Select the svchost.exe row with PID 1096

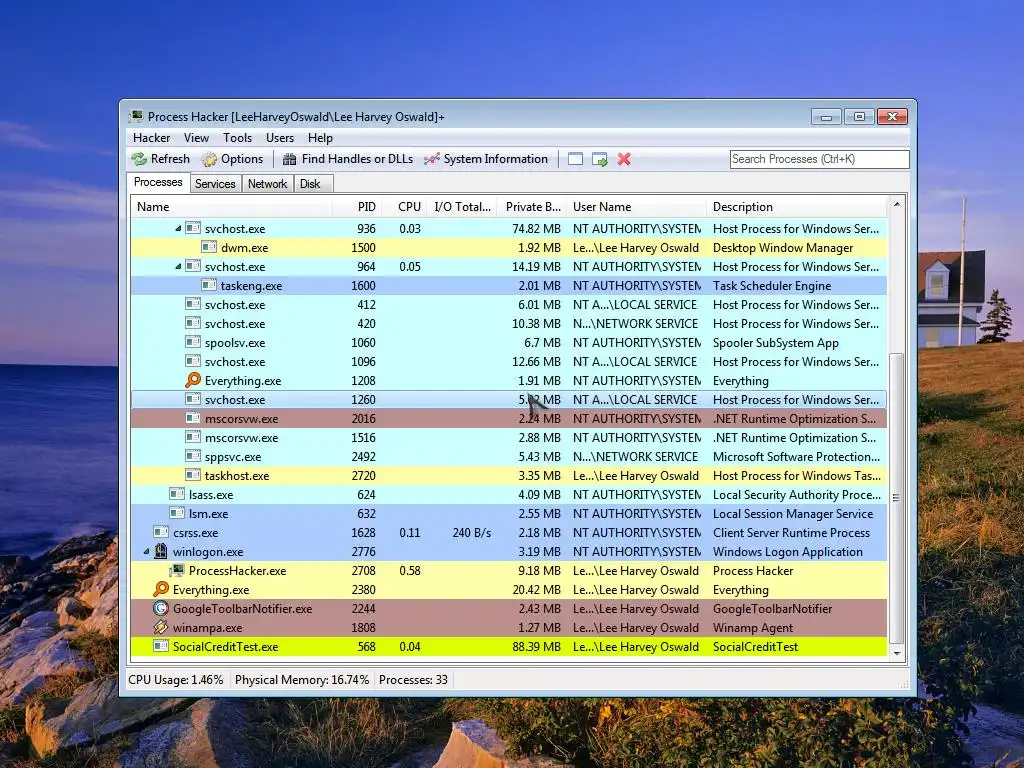(x=509, y=361)
